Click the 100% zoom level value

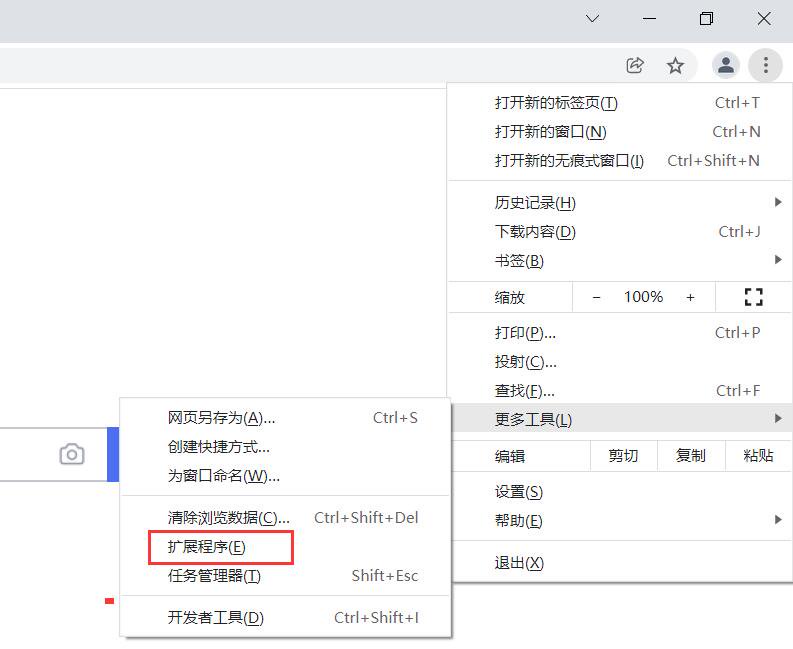click(x=643, y=297)
